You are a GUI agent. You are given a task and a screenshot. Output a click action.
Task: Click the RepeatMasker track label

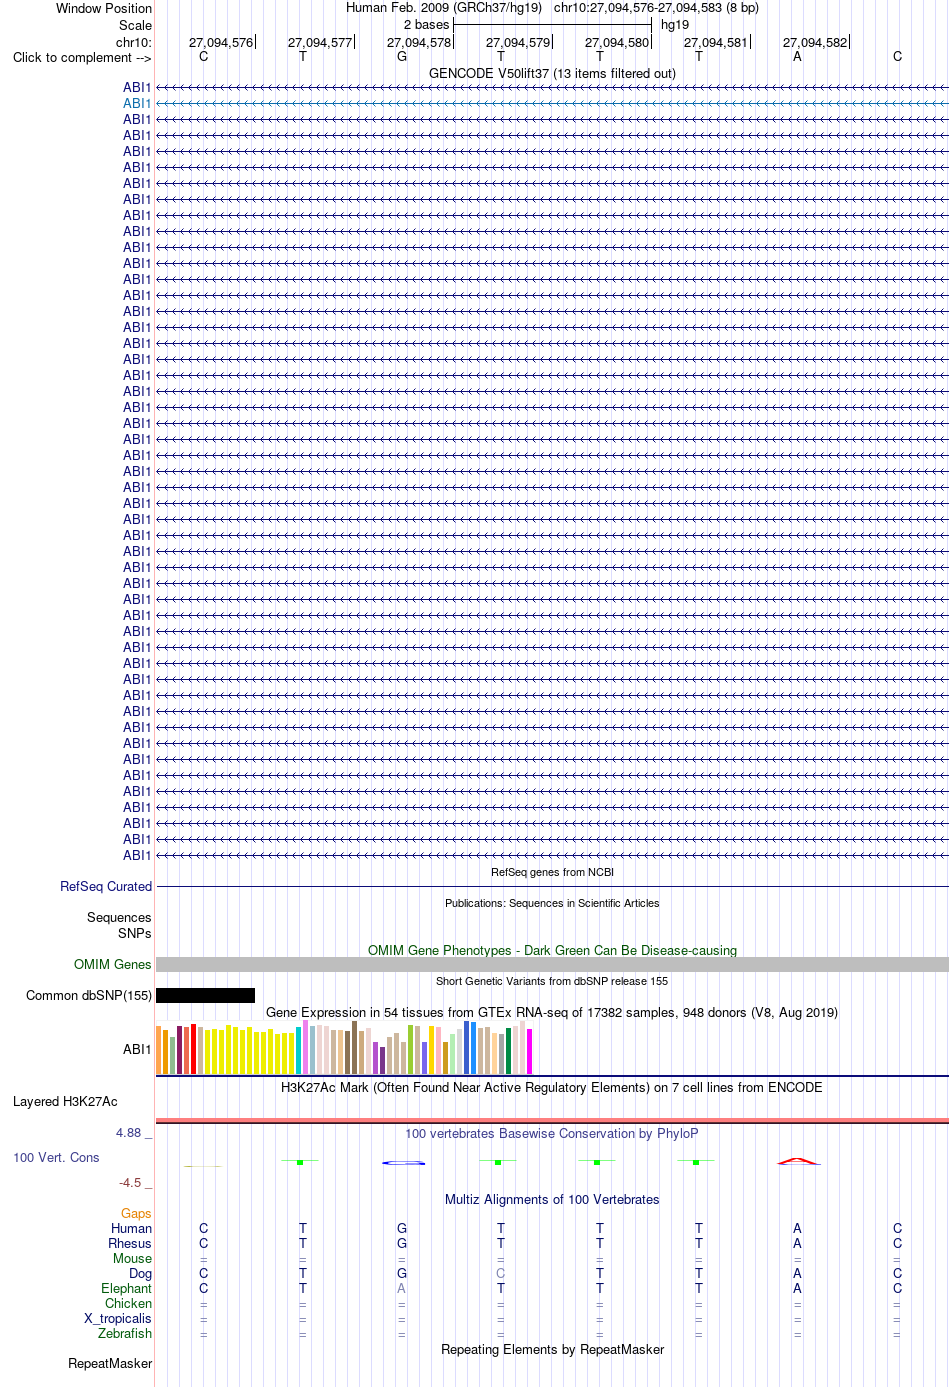click(x=110, y=1363)
